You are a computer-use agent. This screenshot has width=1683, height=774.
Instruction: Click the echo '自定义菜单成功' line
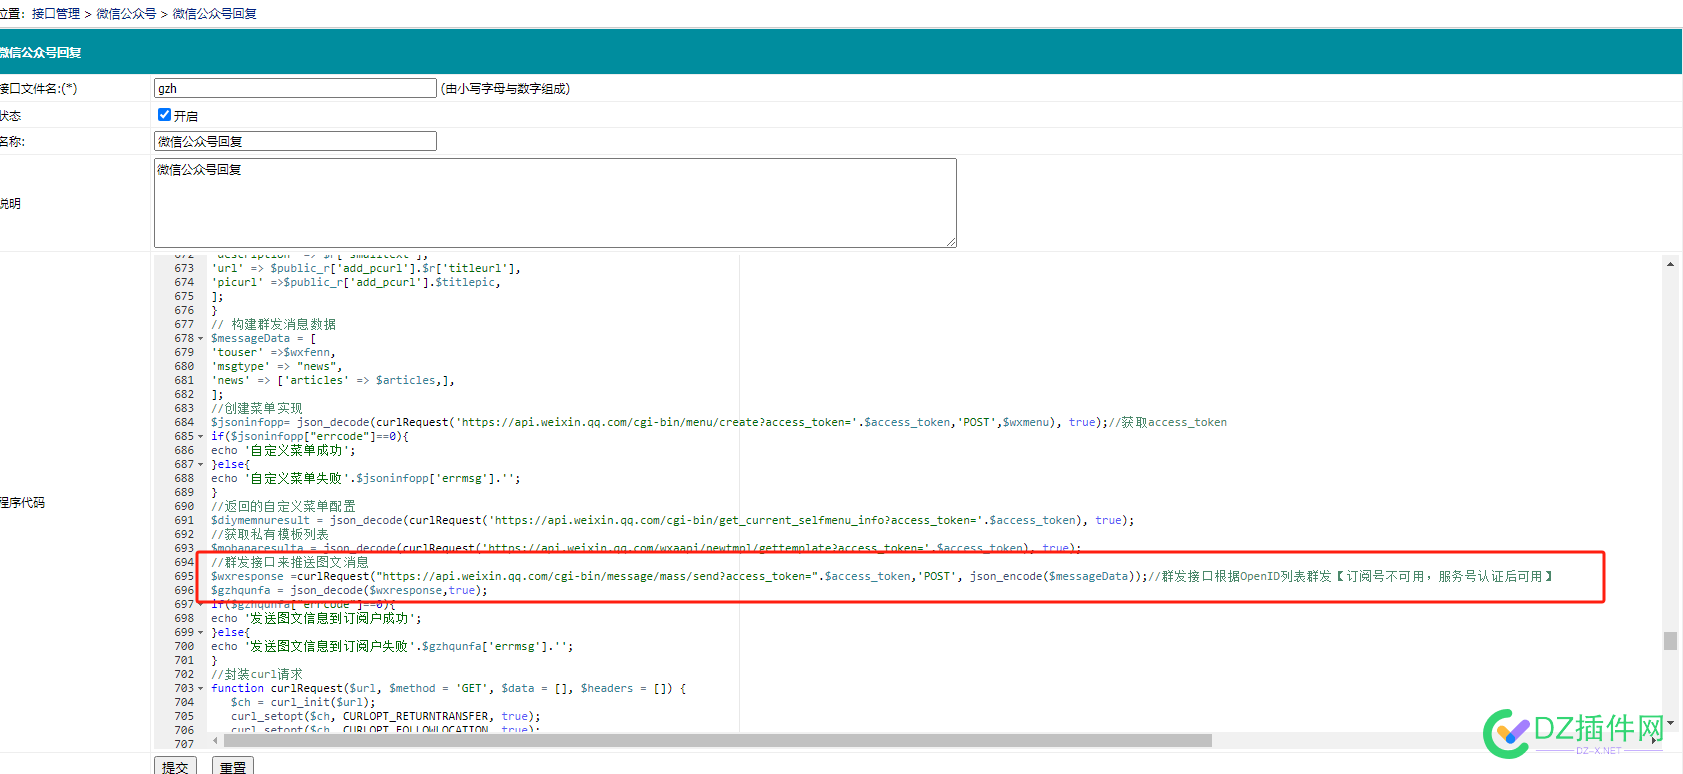coord(283,450)
